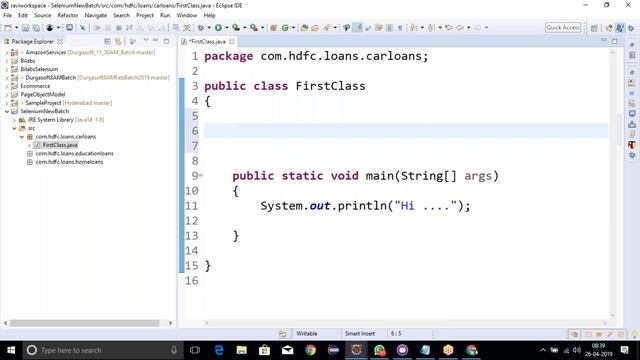Open the Refactor menu

click(x=68, y=15)
